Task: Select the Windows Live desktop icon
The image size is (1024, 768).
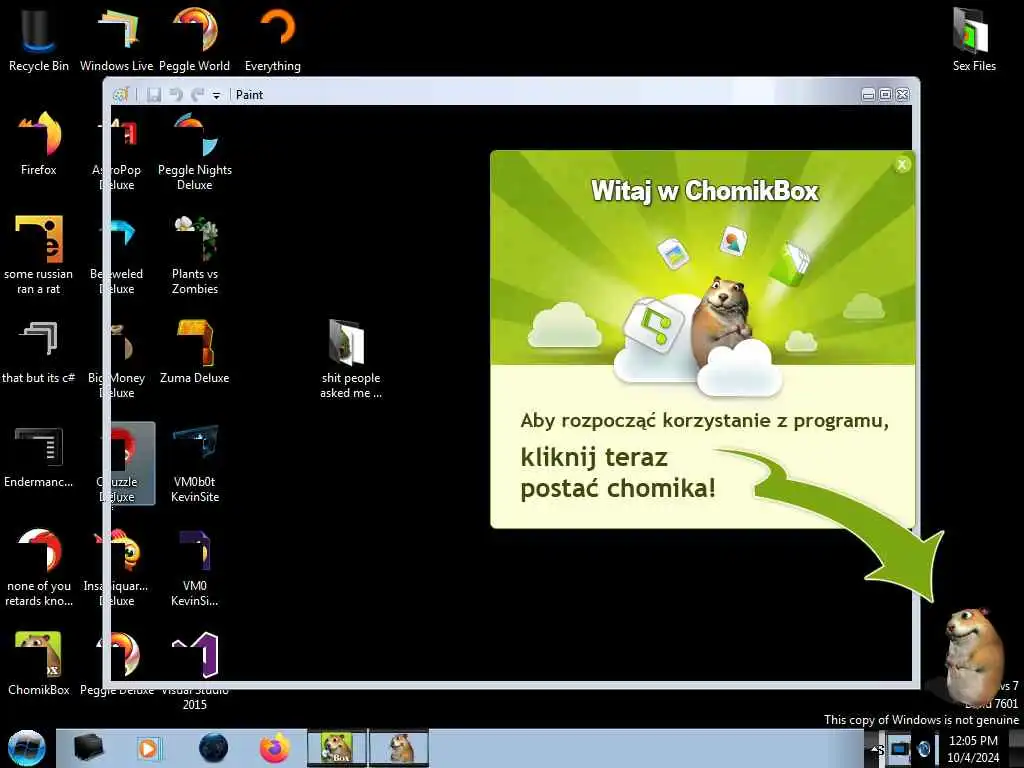Action: [116, 39]
